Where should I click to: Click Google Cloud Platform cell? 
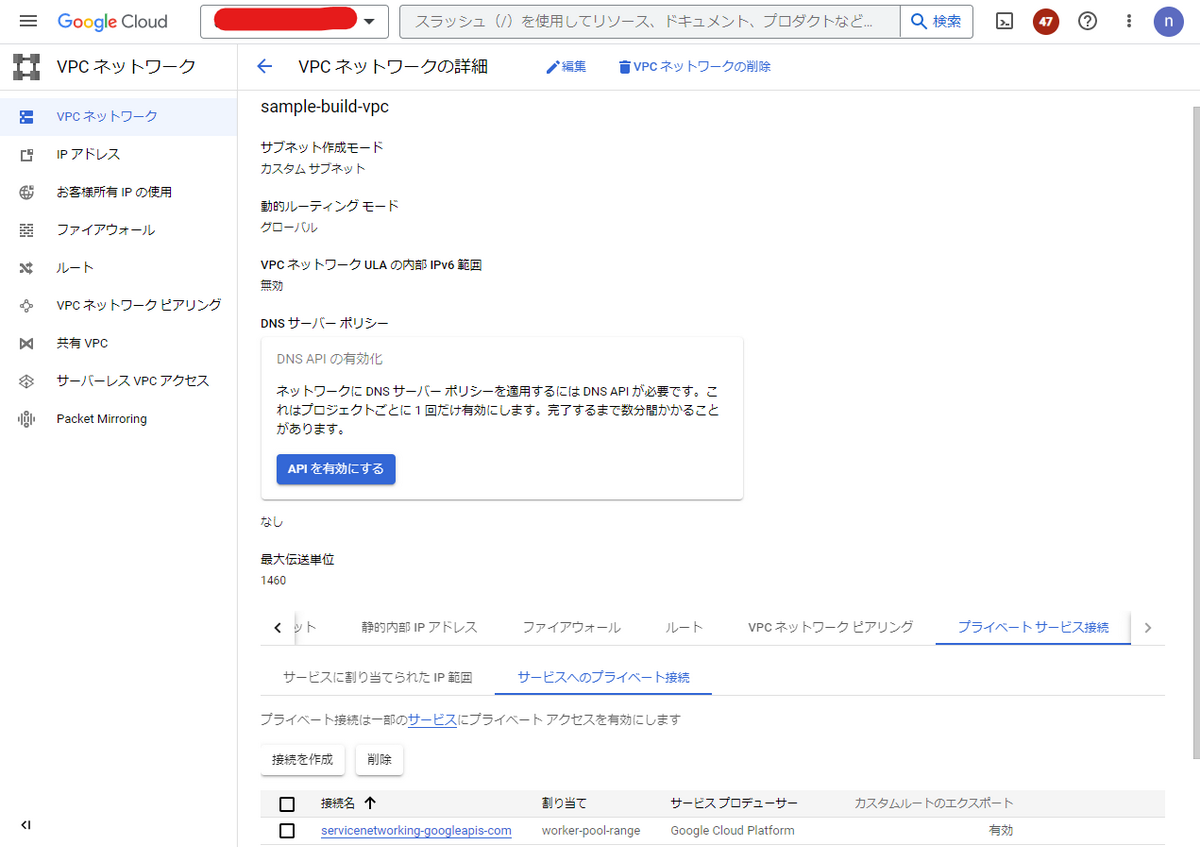point(732,831)
